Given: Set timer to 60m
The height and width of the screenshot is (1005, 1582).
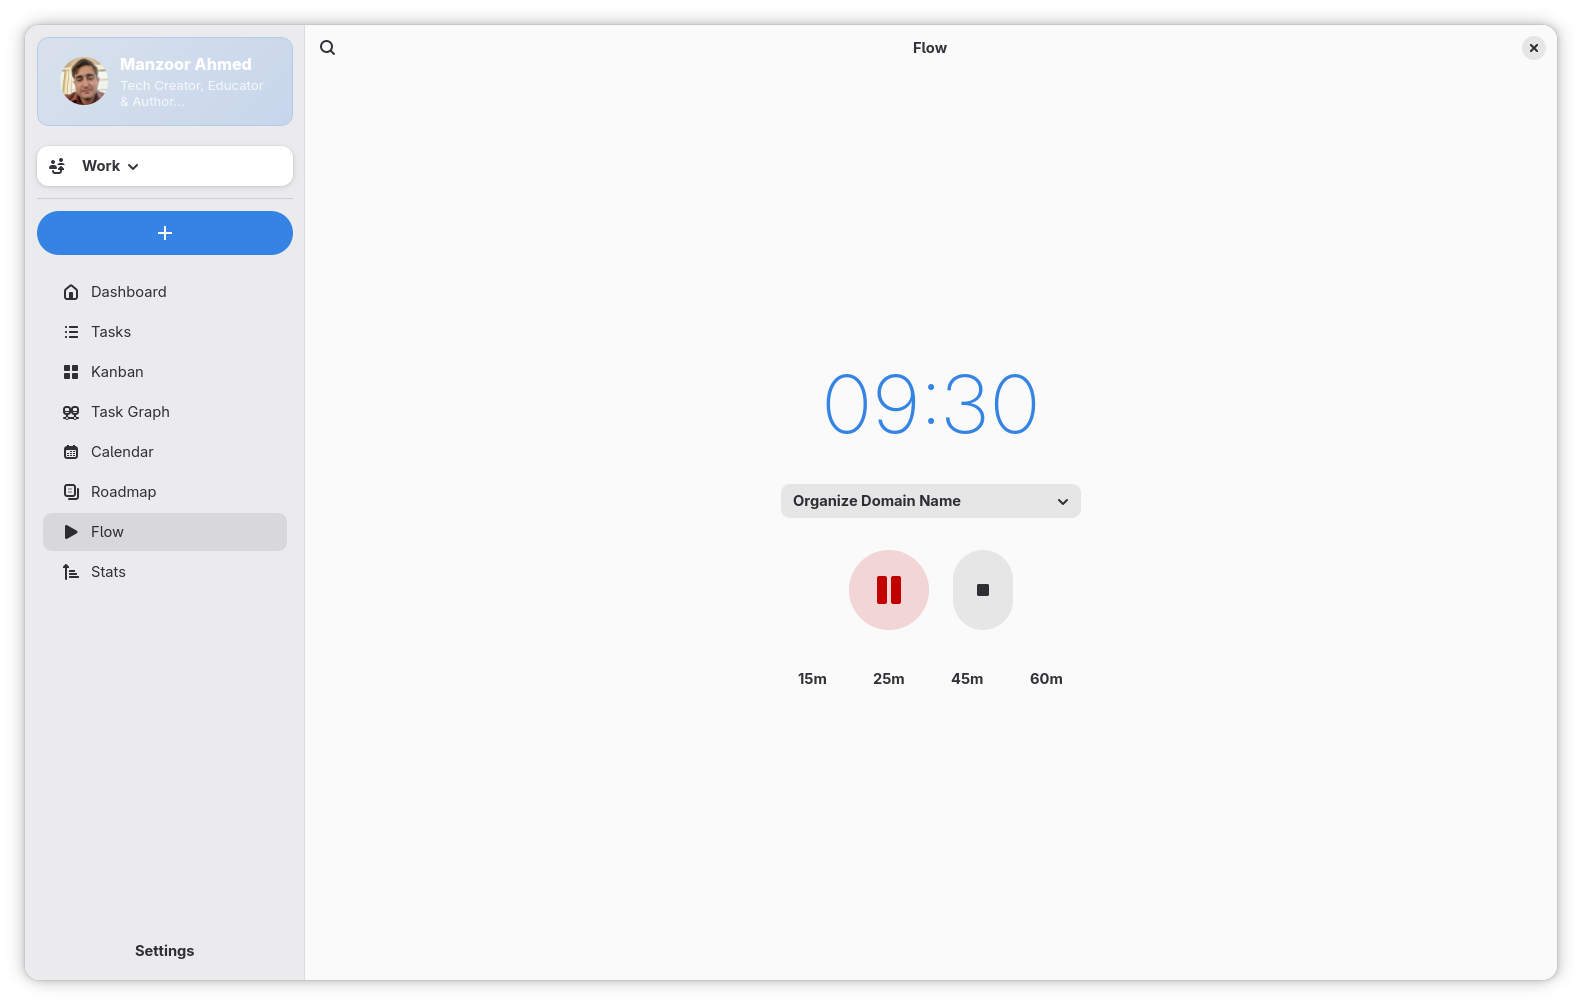Looking at the screenshot, I should [x=1046, y=679].
